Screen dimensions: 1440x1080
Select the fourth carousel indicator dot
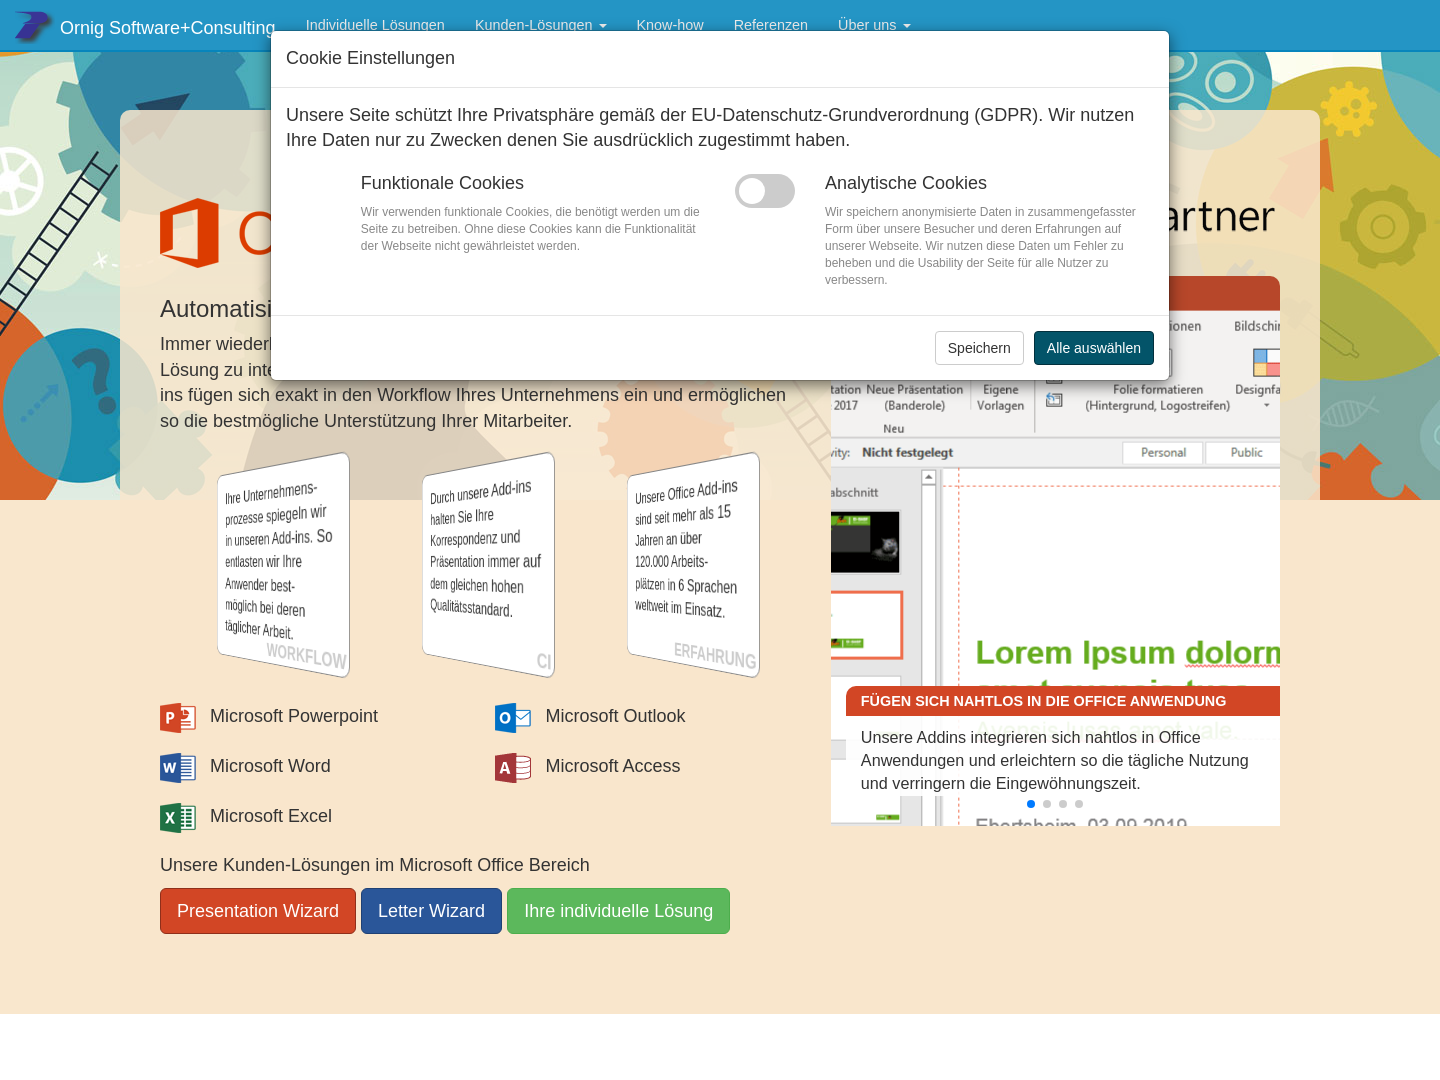point(1079,804)
